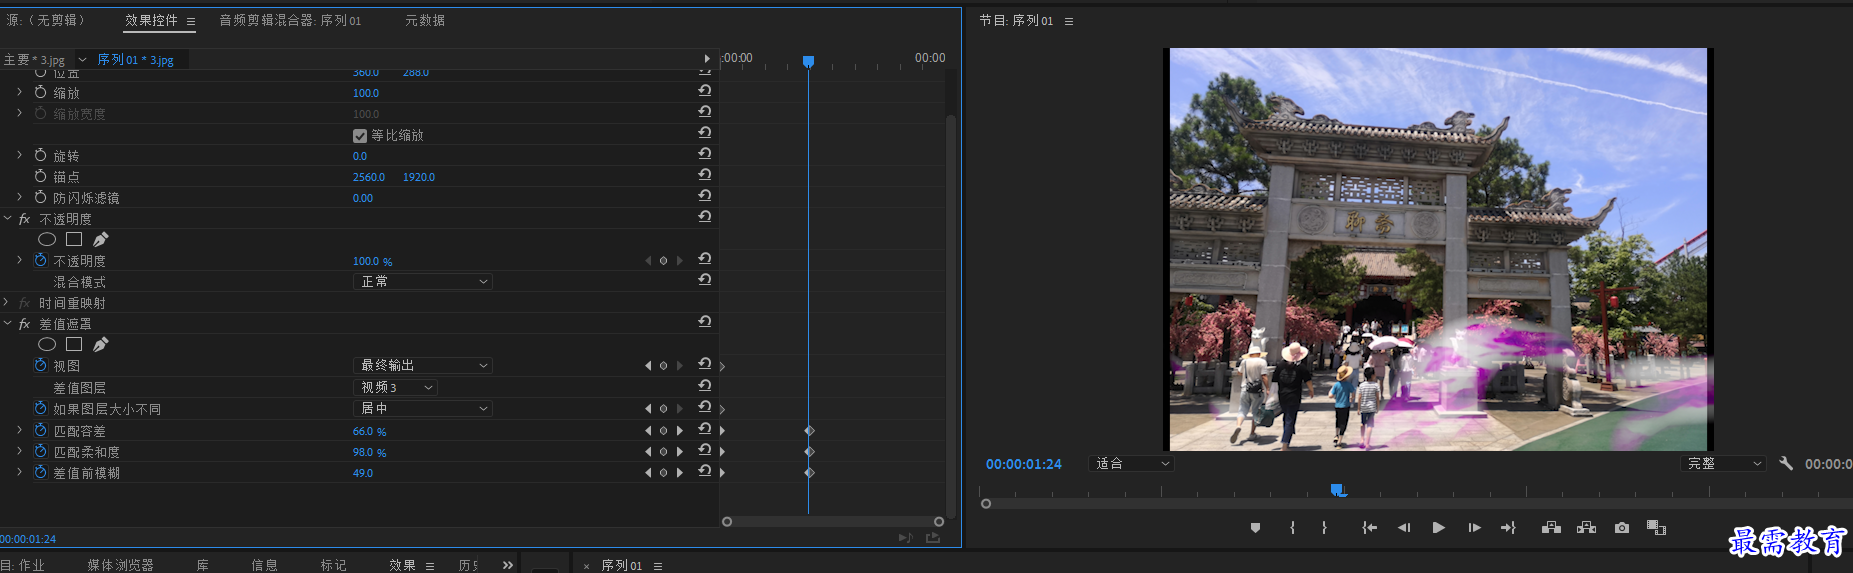Viewport: 1853px width, 573px height.
Task: Open the 差值图层 dropdown showing 视频 3
Action: (396, 387)
